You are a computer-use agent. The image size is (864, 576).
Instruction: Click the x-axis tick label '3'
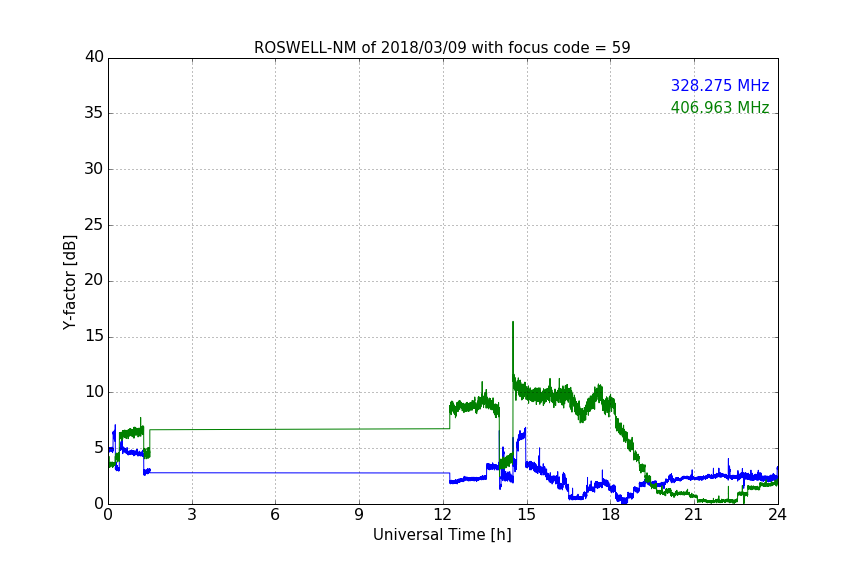(x=192, y=515)
